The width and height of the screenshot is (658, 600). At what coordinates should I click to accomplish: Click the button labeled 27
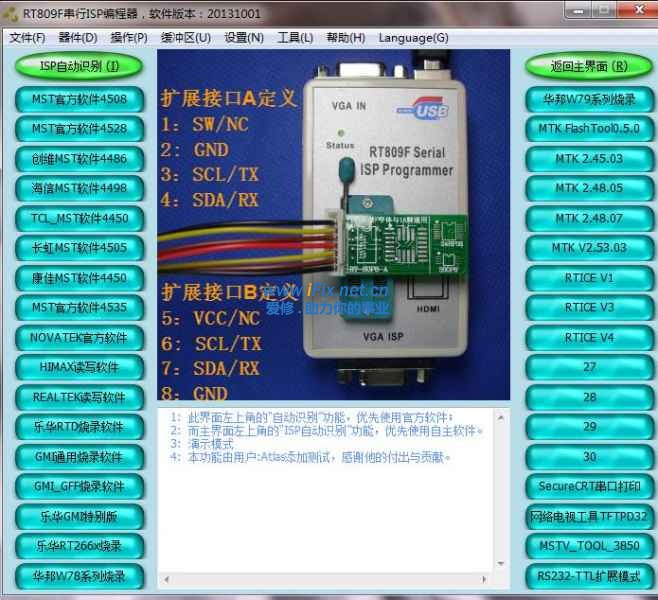point(589,368)
